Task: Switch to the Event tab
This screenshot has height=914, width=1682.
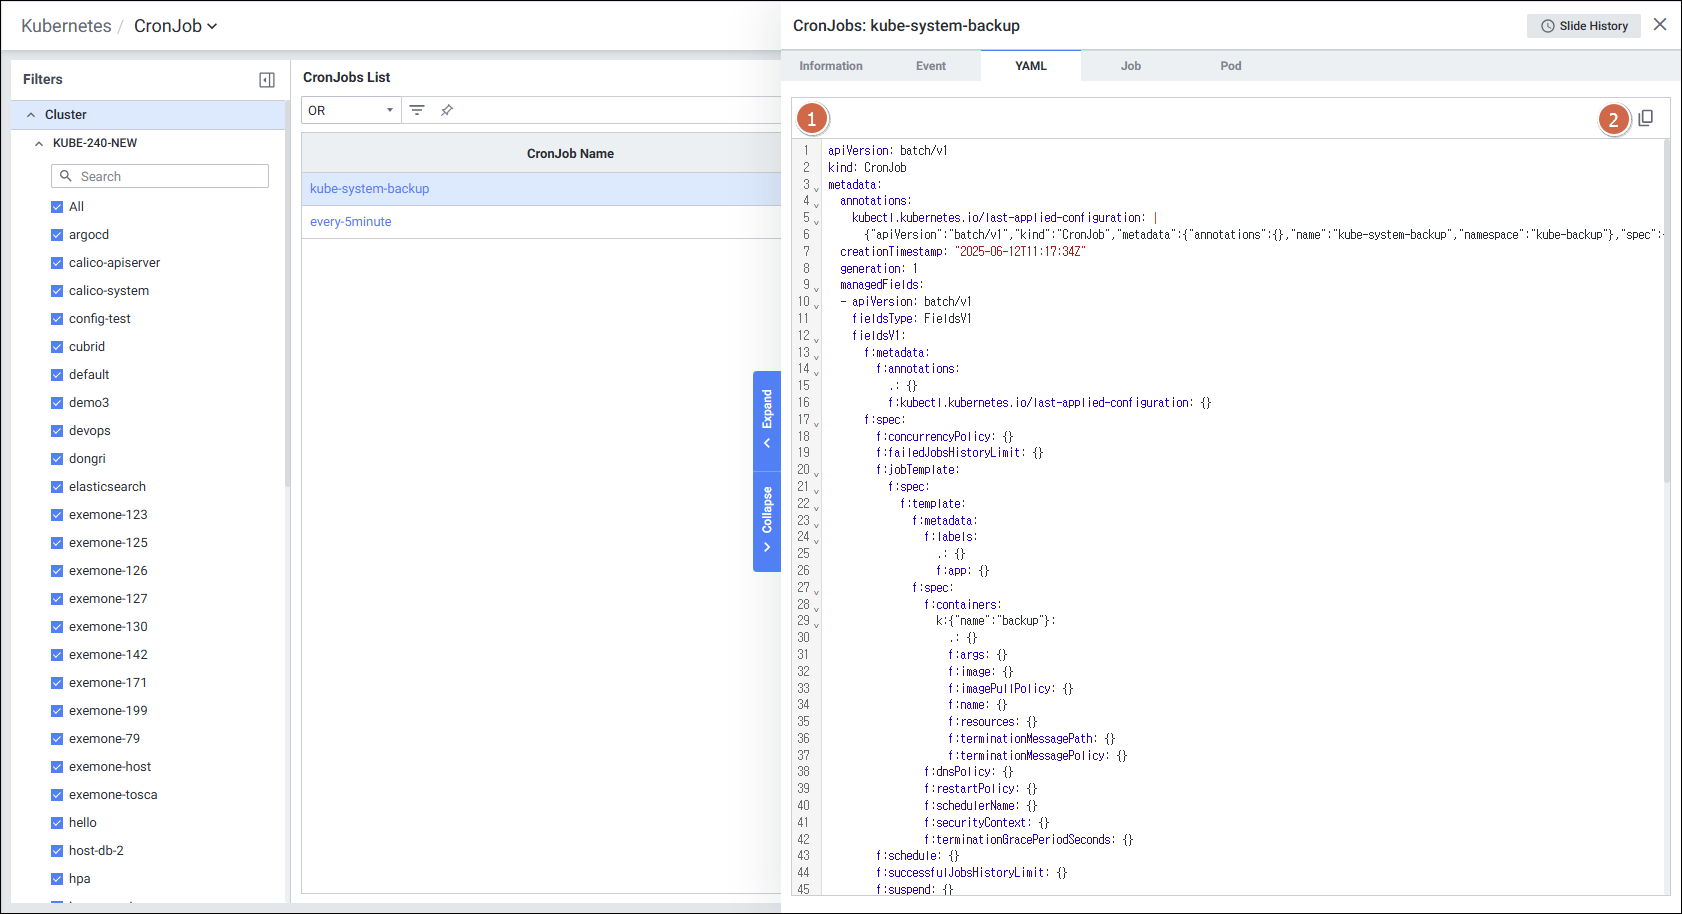Action: [930, 65]
